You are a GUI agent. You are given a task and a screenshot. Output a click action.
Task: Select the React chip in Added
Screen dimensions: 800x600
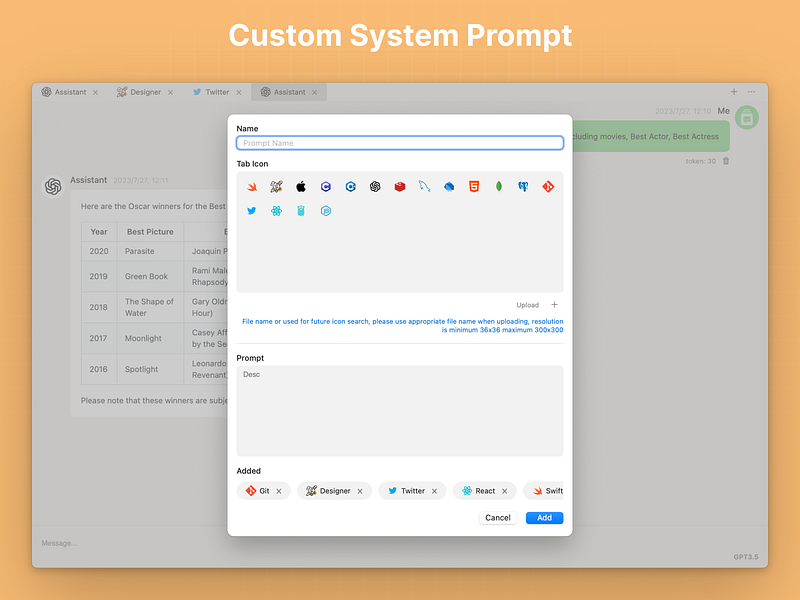point(485,491)
